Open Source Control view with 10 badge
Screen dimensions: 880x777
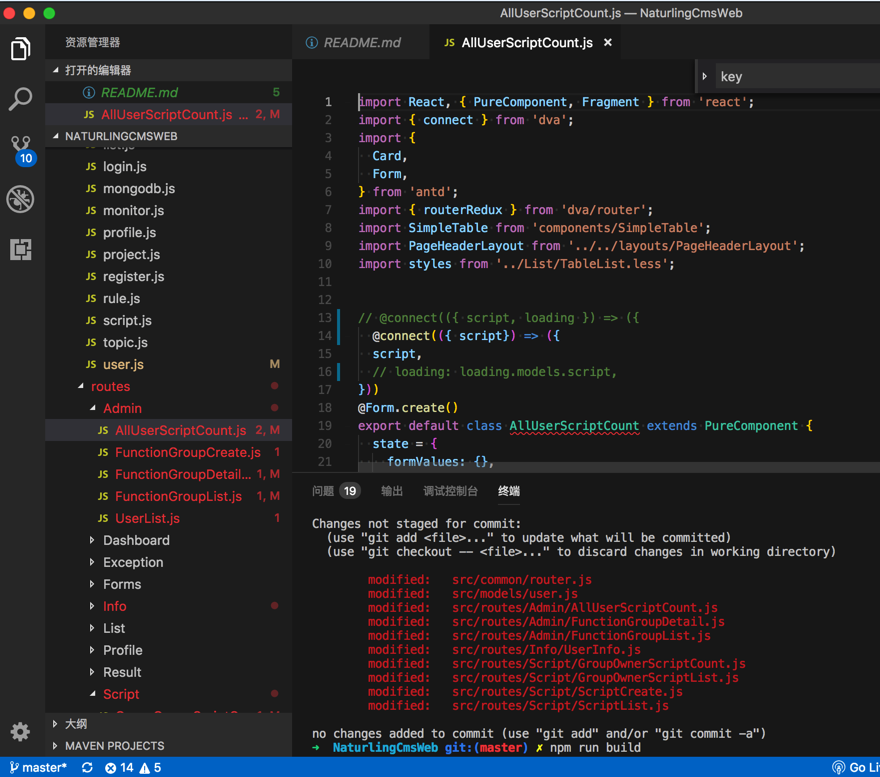coord(22,150)
